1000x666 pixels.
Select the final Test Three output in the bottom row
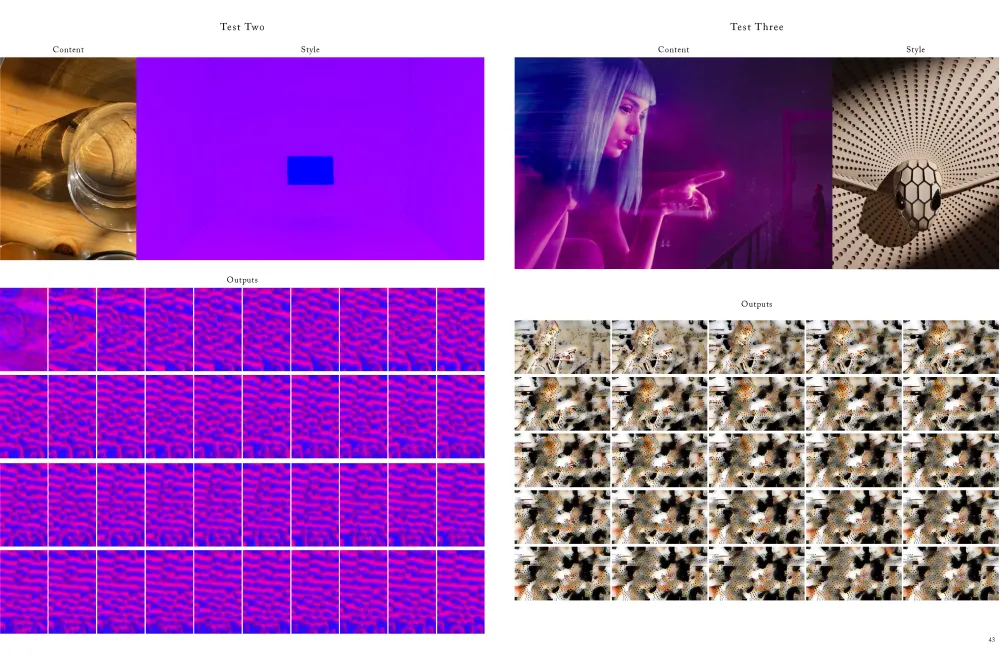click(951, 573)
